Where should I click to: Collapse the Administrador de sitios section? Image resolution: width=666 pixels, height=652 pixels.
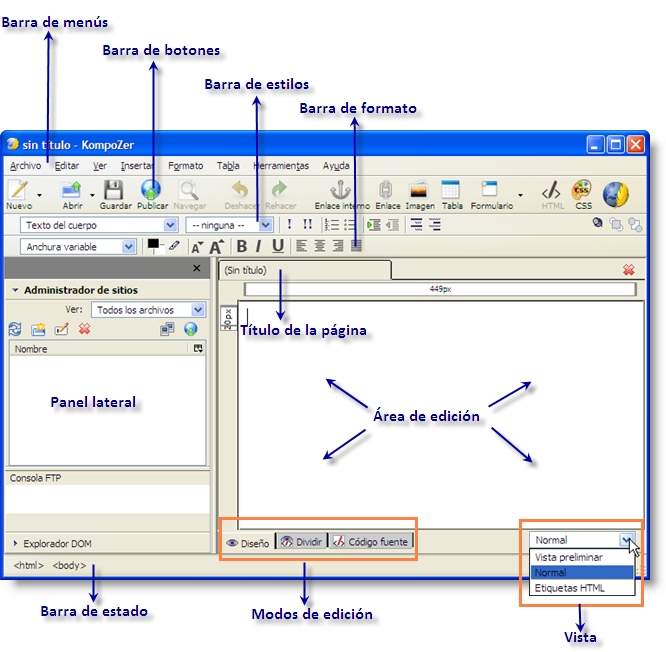point(15,290)
